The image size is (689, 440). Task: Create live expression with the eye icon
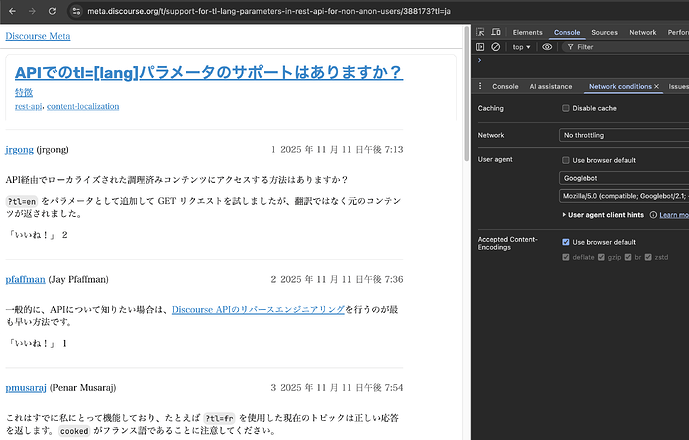coord(547,47)
